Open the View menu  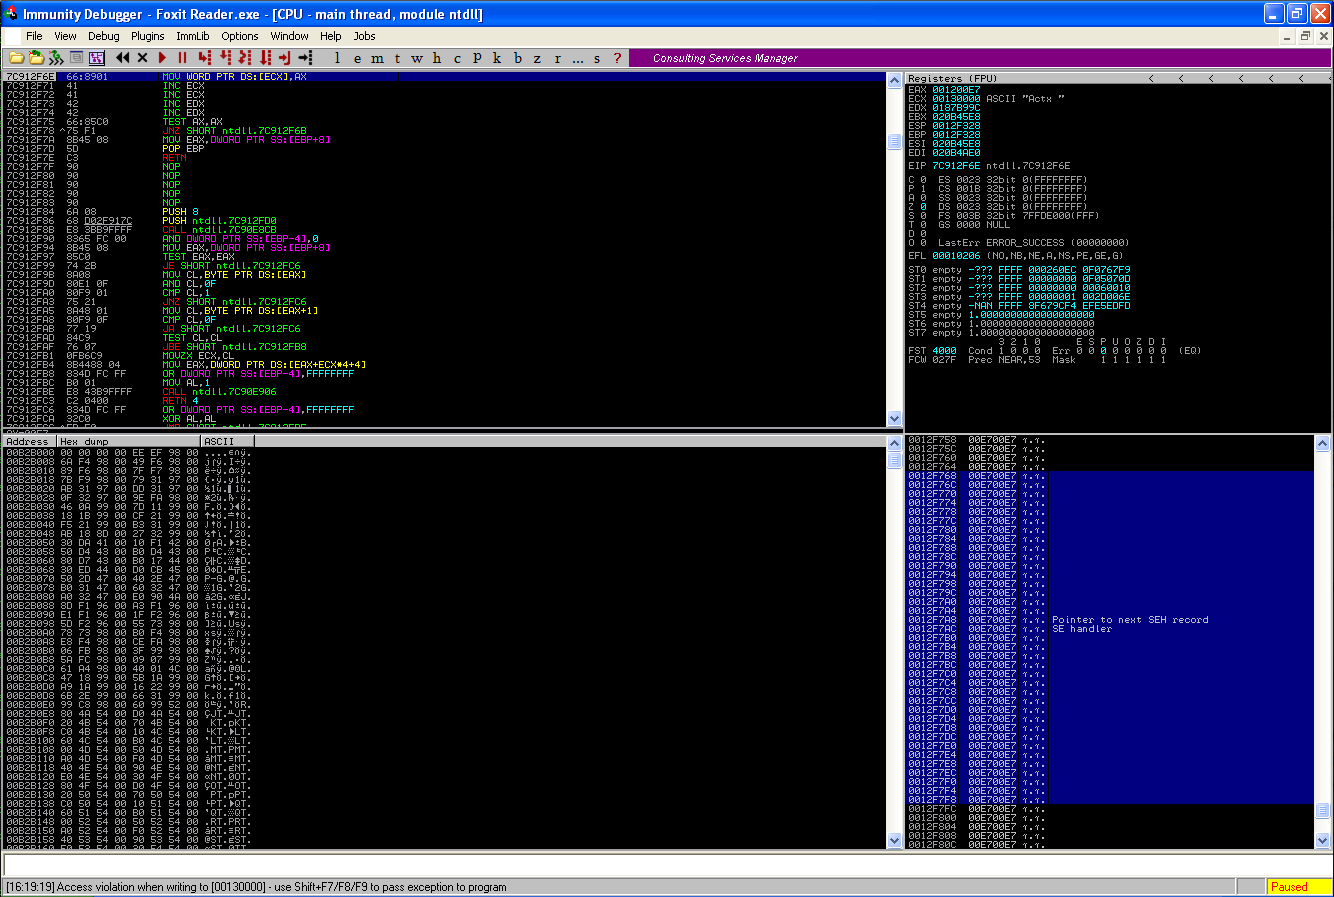tap(65, 36)
